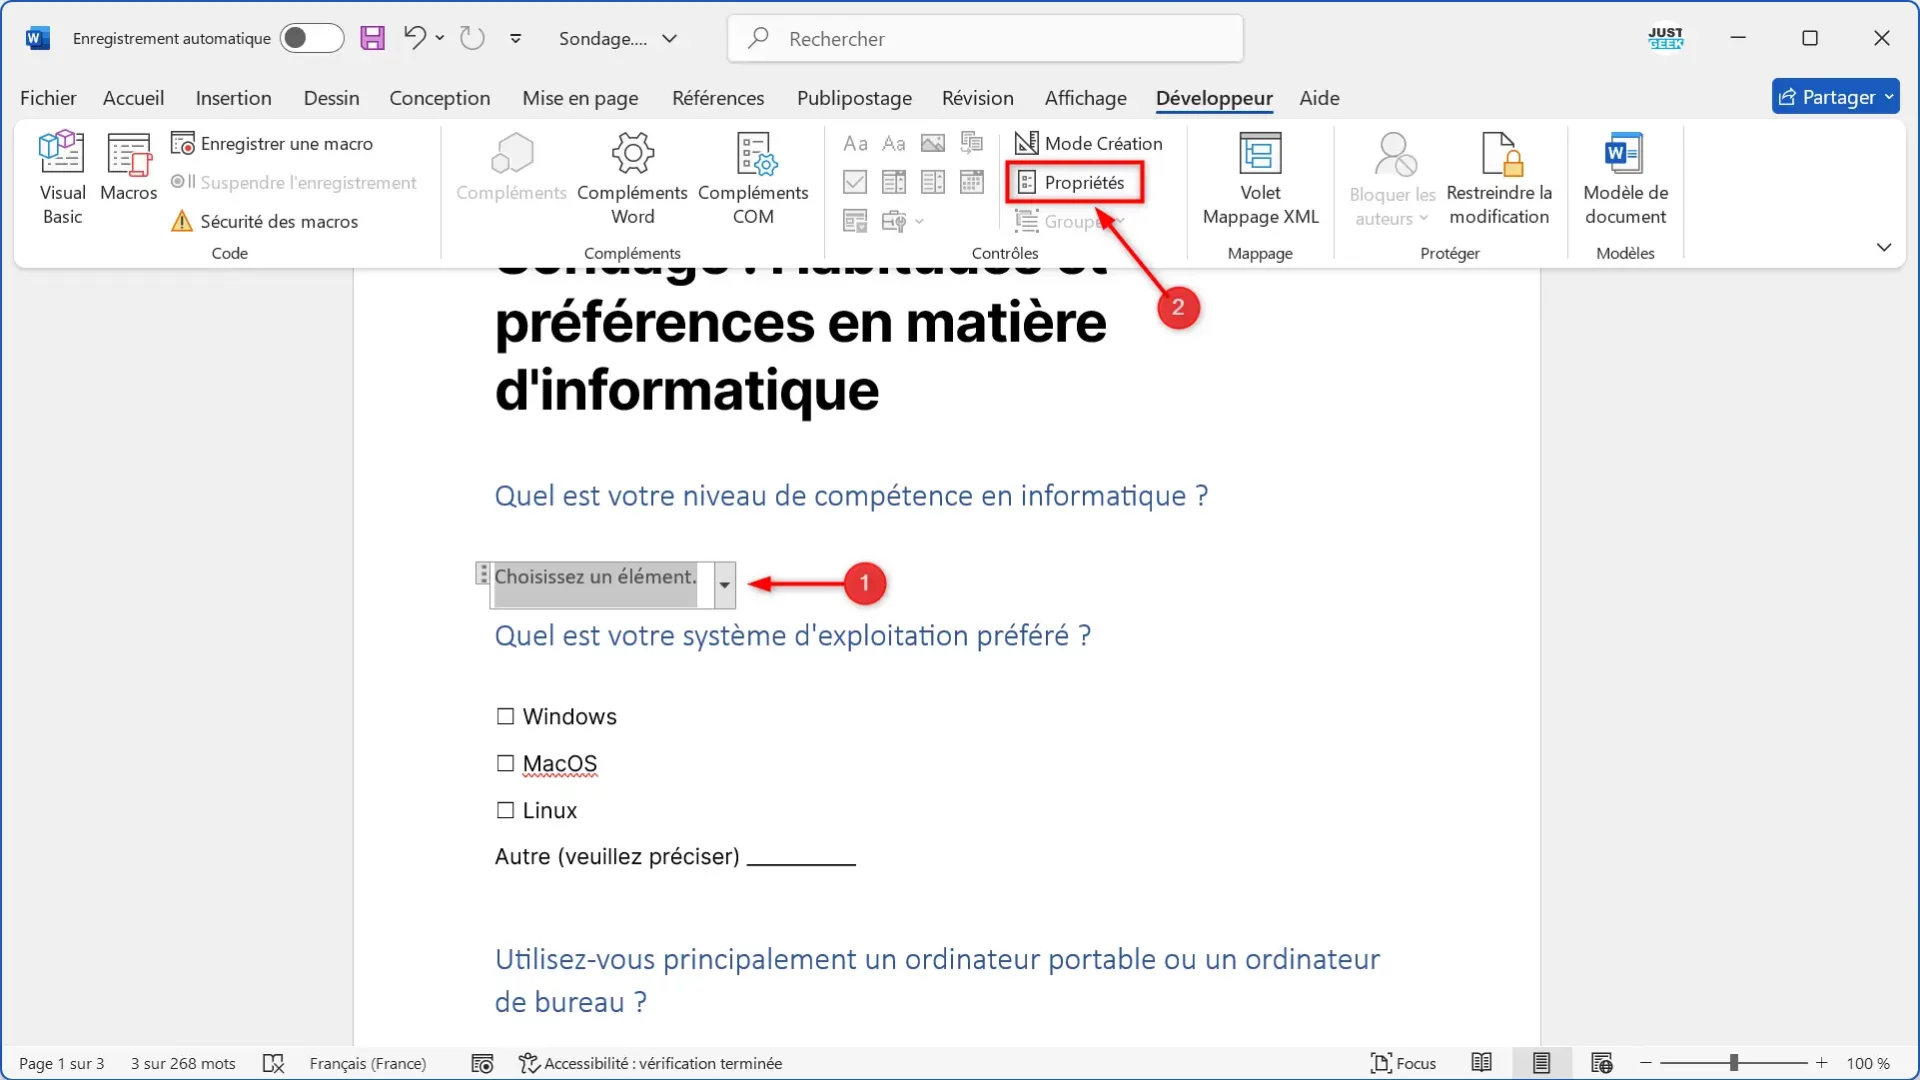Insert date picker content control

[x=972, y=182]
